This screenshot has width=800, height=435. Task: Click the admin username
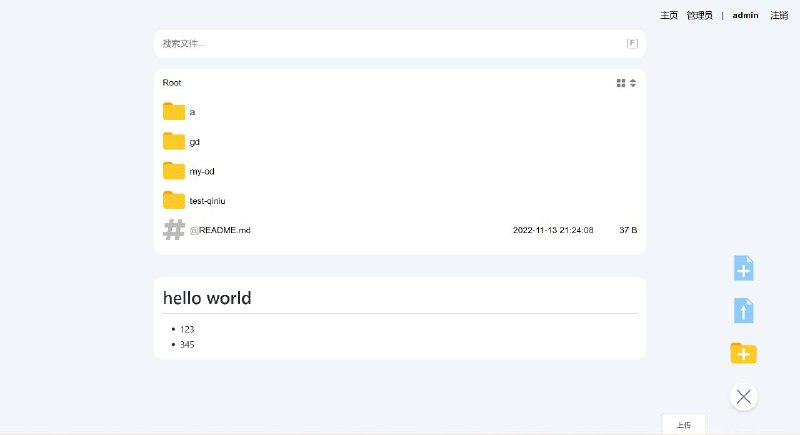[745, 15]
